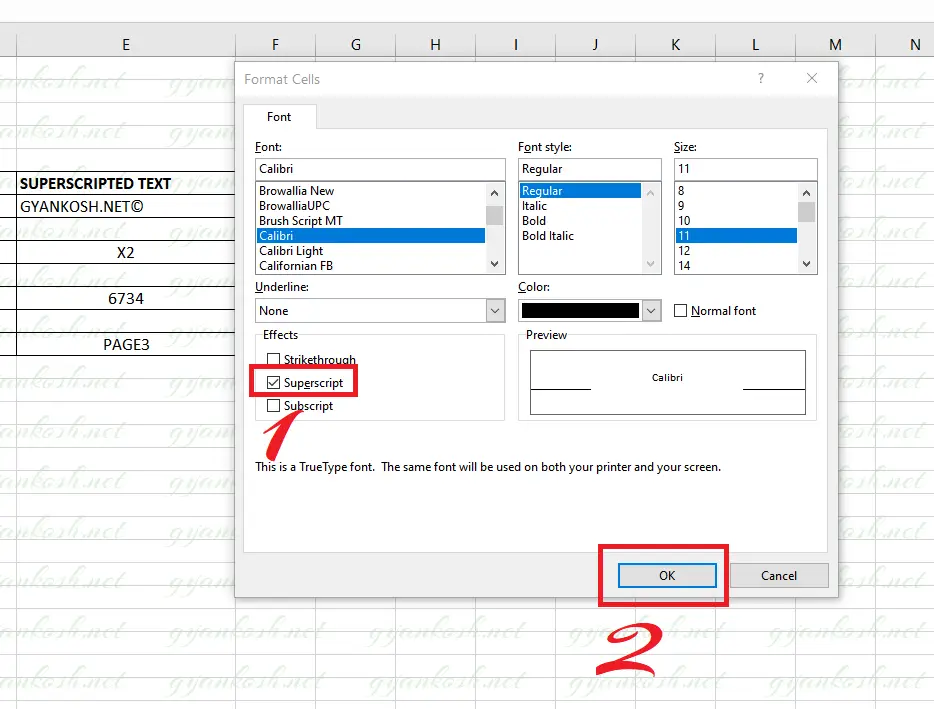Choose Californian FB font

(371, 266)
